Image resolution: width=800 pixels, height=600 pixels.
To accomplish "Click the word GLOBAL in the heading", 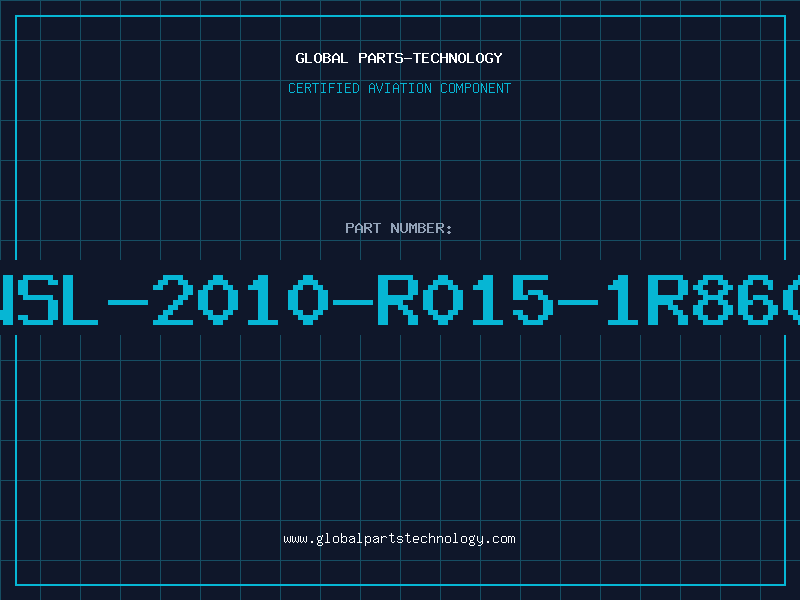I will (322, 59).
